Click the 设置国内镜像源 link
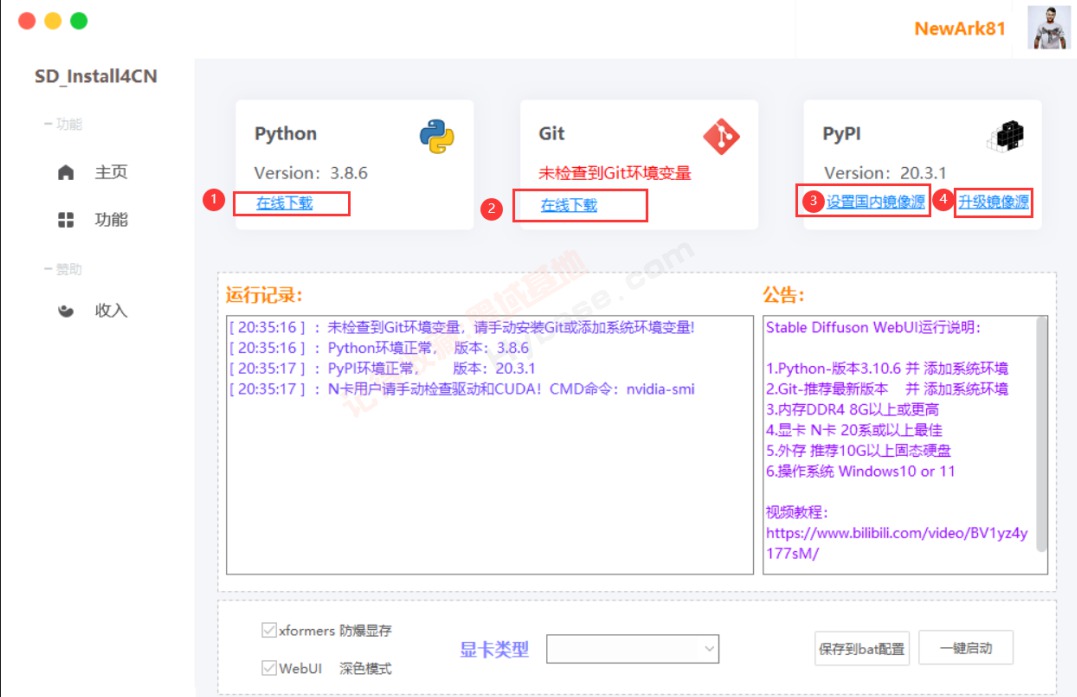 coord(875,202)
